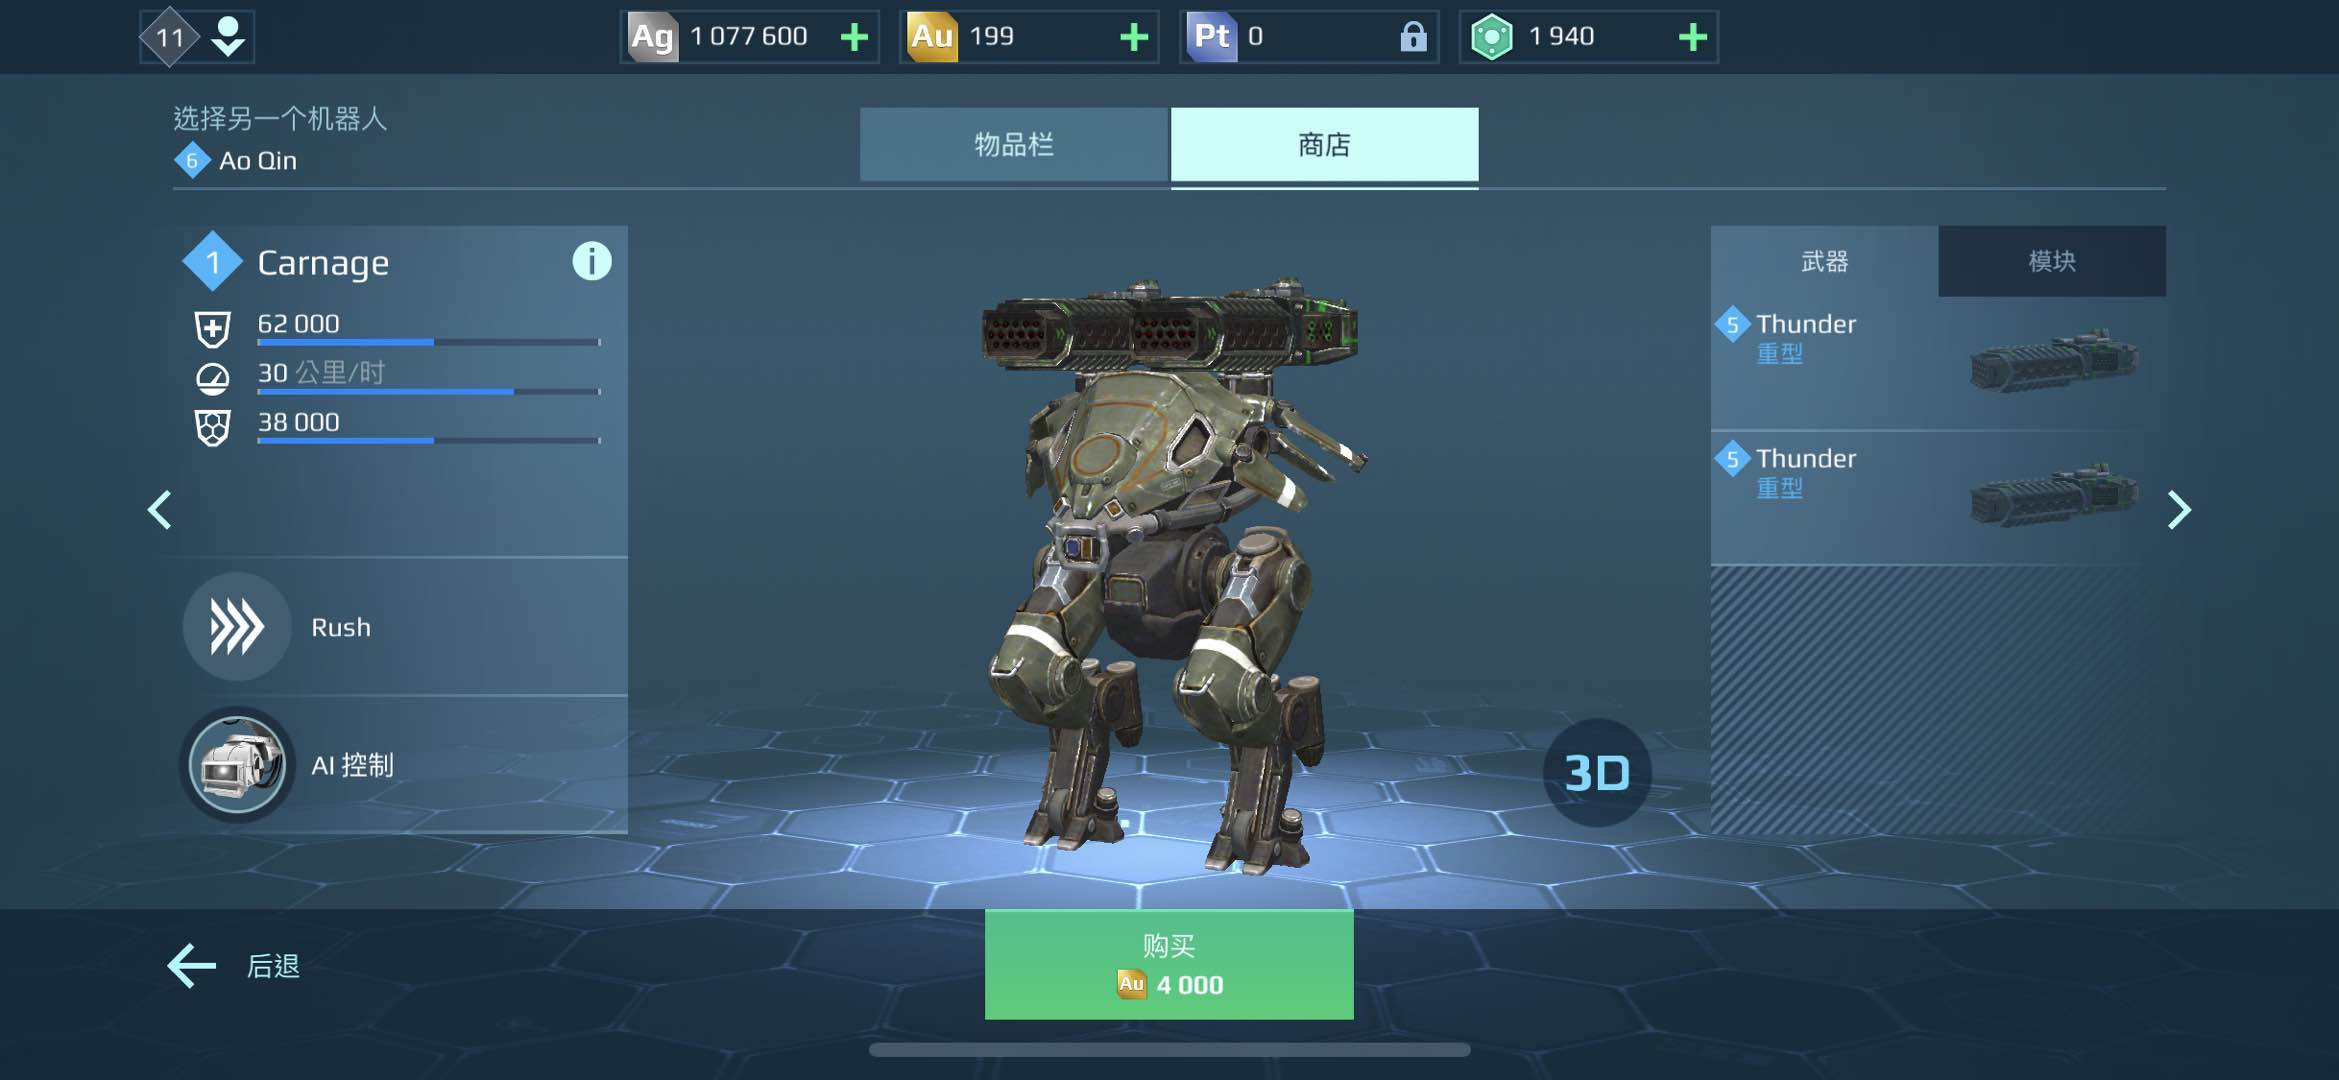Screen dimensions: 2339x1080
Task: Show previous robot with left arrow
Action: point(160,510)
